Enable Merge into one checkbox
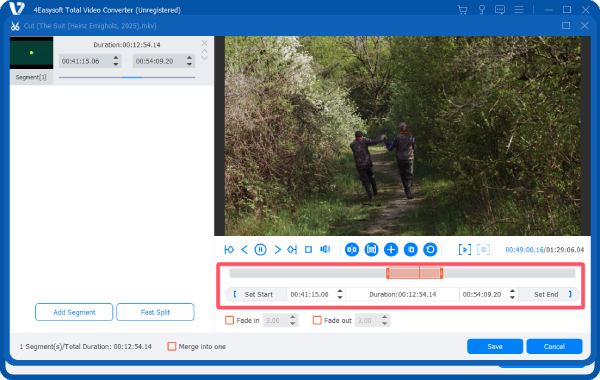Image resolution: width=600 pixels, height=380 pixels. pos(172,346)
